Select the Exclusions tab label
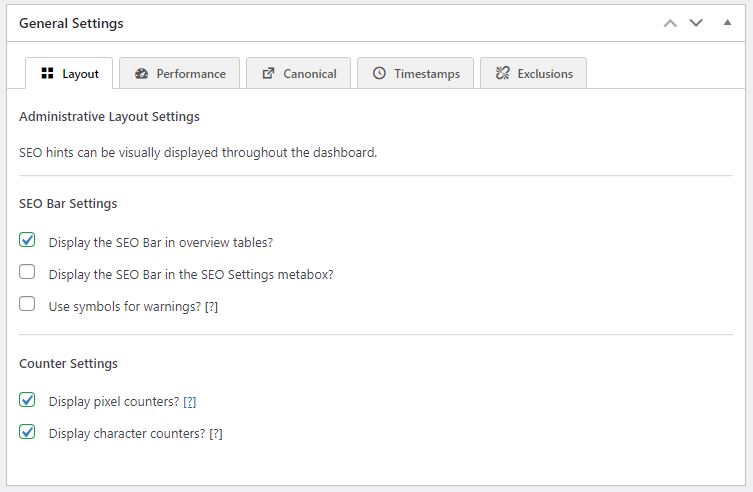Screen dimensions: 753x492 pos(545,73)
